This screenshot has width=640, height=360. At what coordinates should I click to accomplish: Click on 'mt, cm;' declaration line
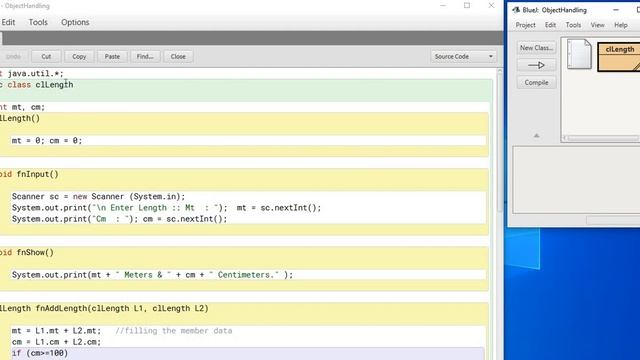[28, 107]
